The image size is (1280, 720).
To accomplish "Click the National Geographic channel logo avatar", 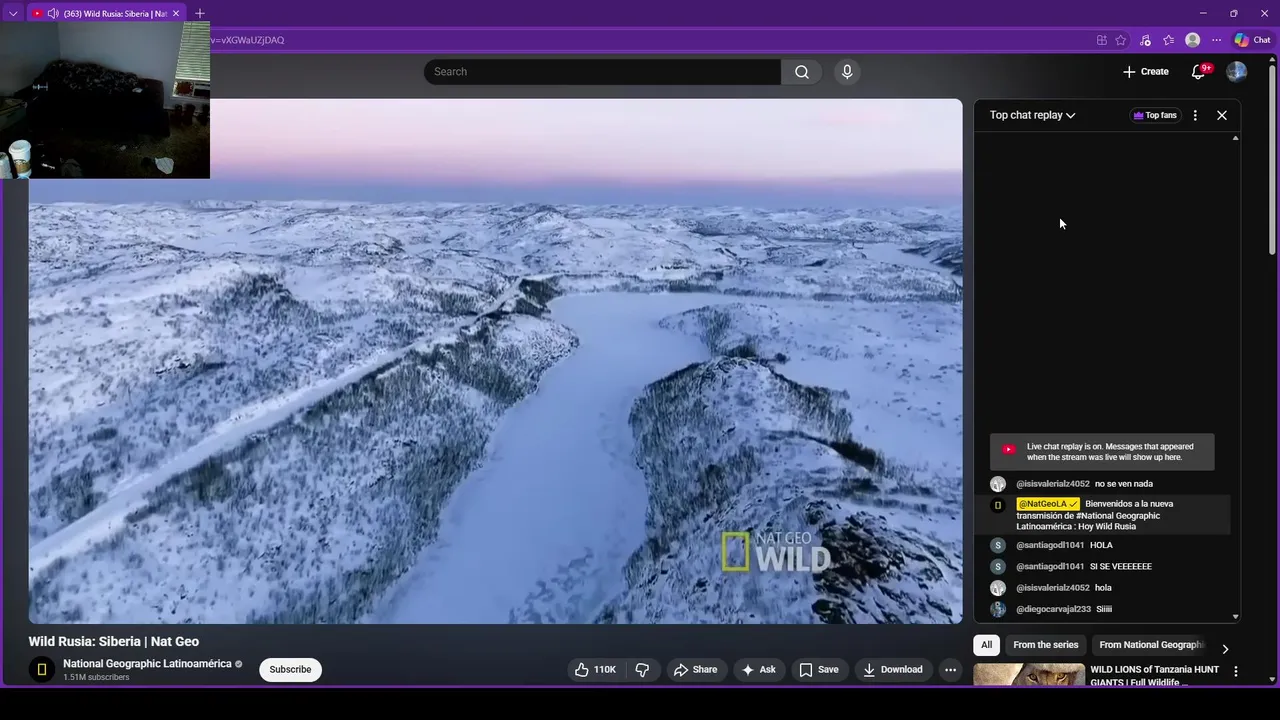I will coord(41,670).
